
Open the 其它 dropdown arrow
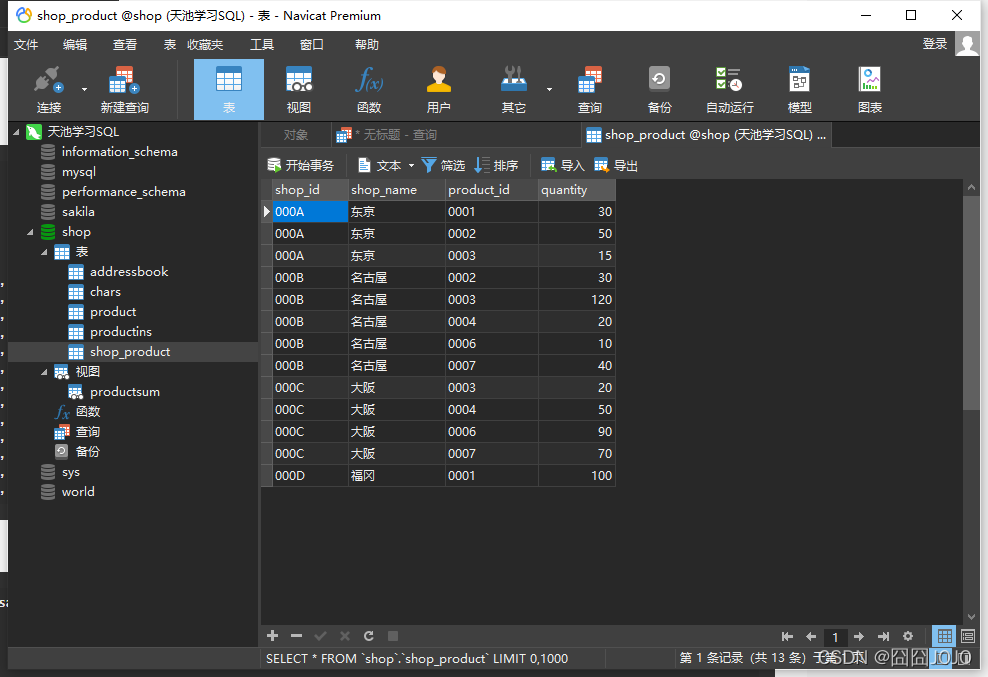coord(549,90)
